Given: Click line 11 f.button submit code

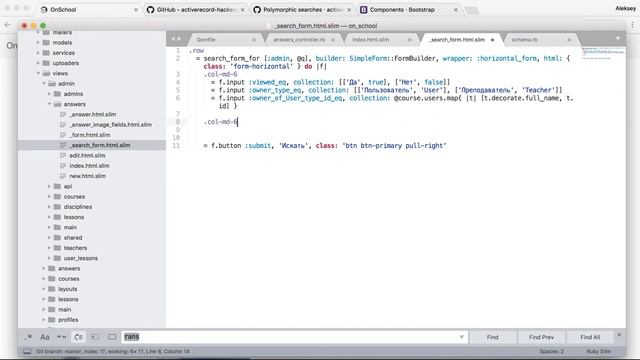Looking at the screenshot, I should point(324,146).
